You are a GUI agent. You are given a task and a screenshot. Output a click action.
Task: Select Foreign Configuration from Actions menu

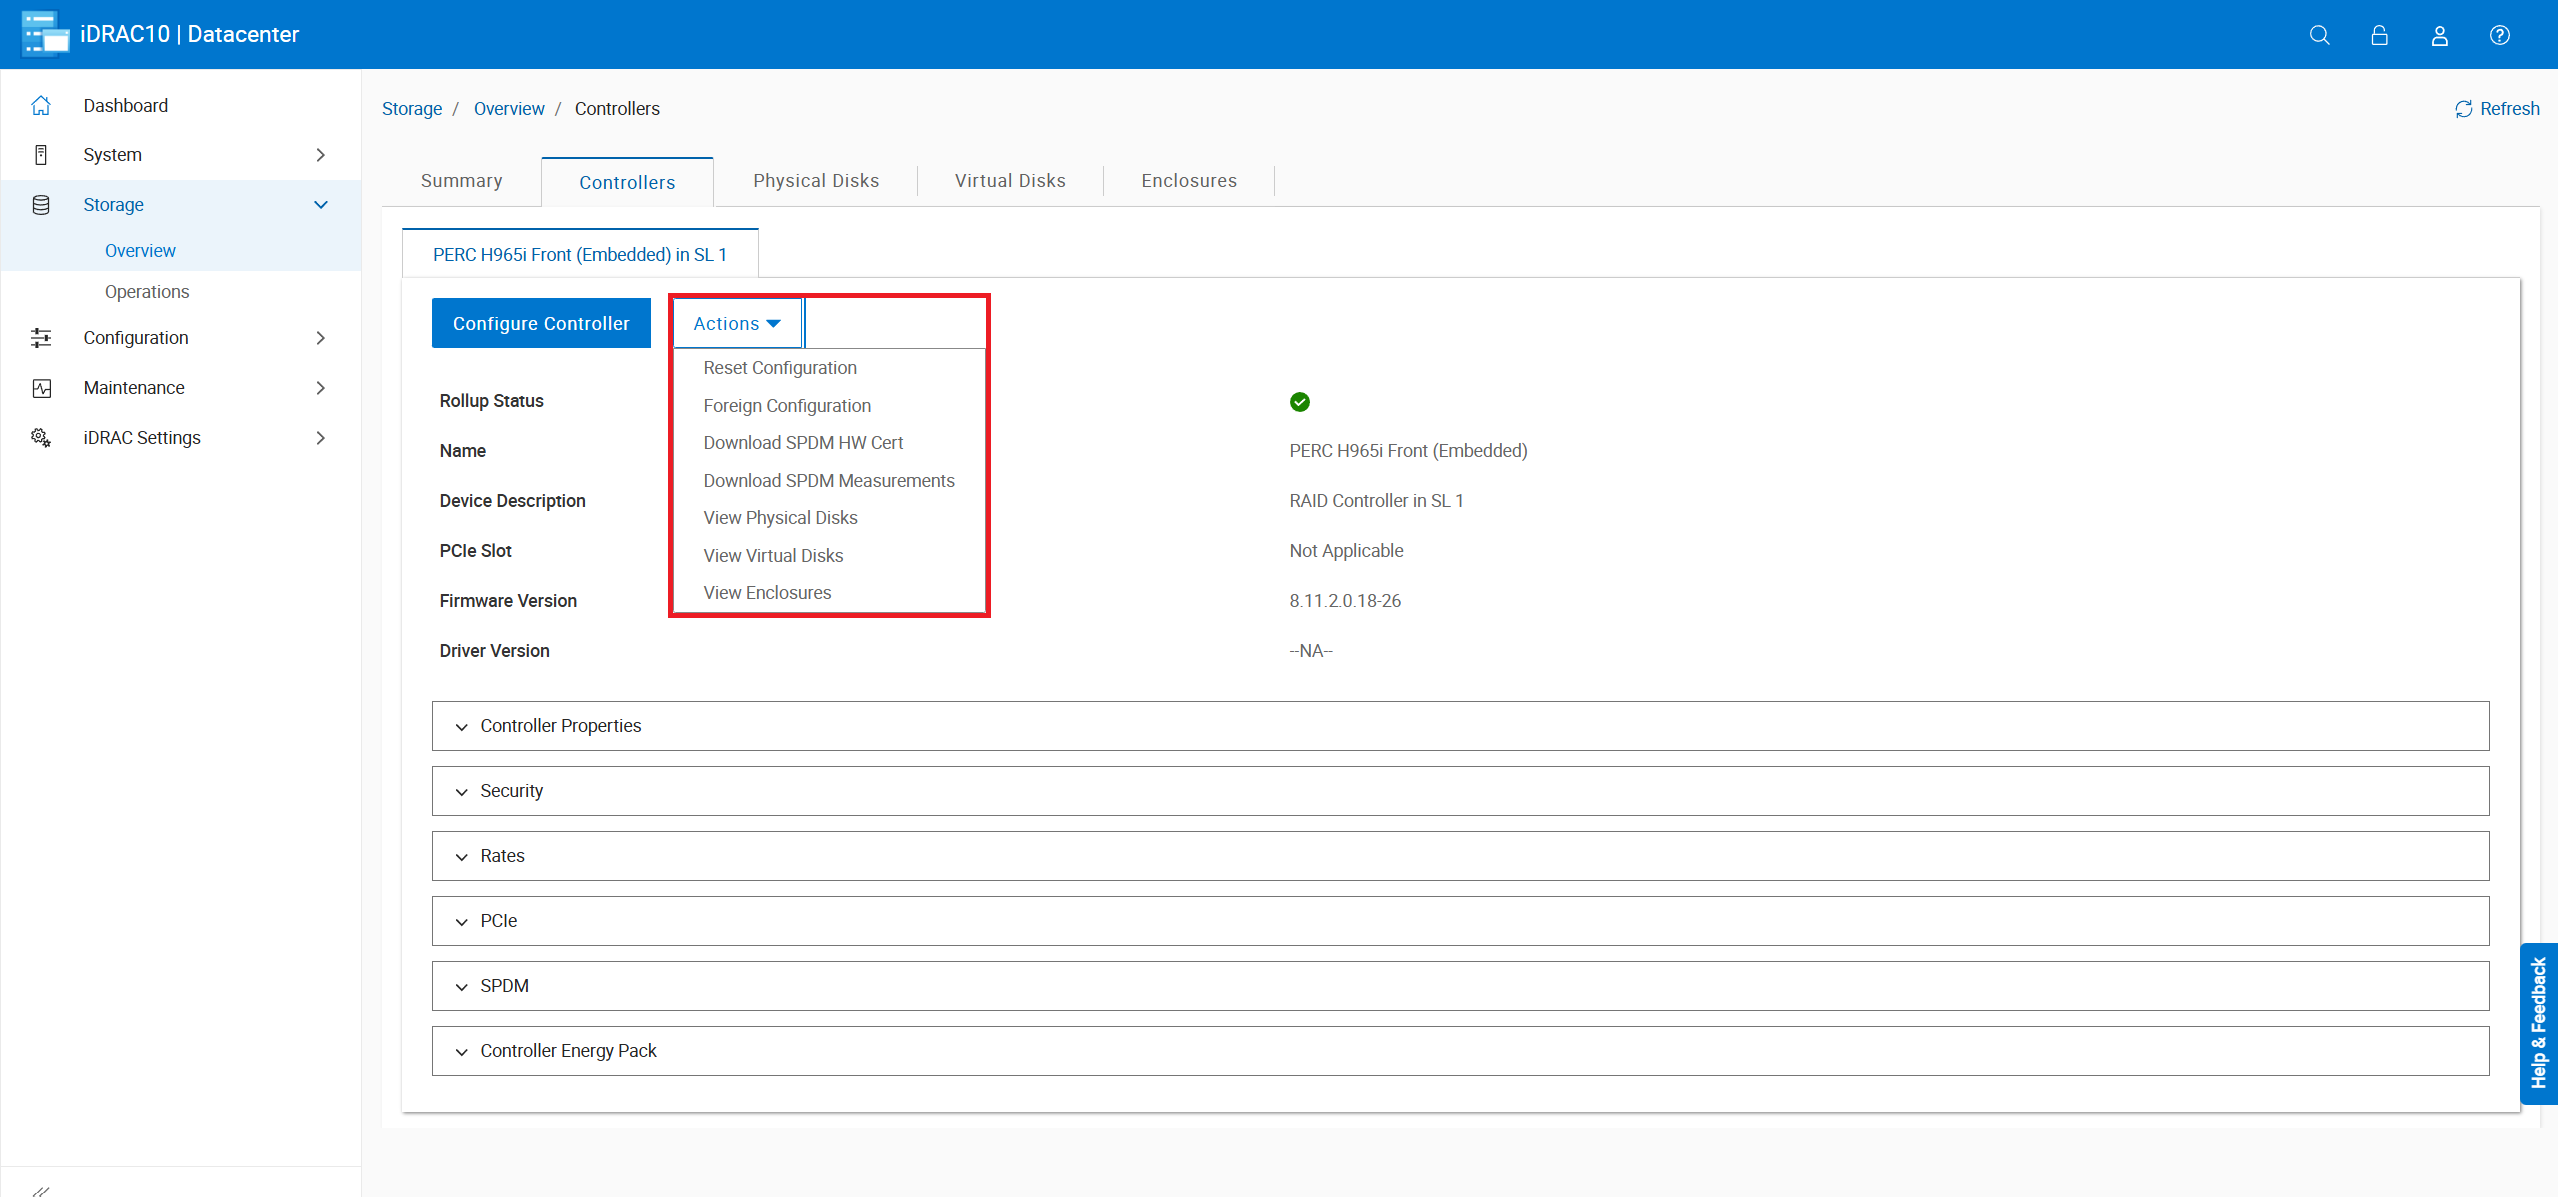pyautogui.click(x=786, y=406)
